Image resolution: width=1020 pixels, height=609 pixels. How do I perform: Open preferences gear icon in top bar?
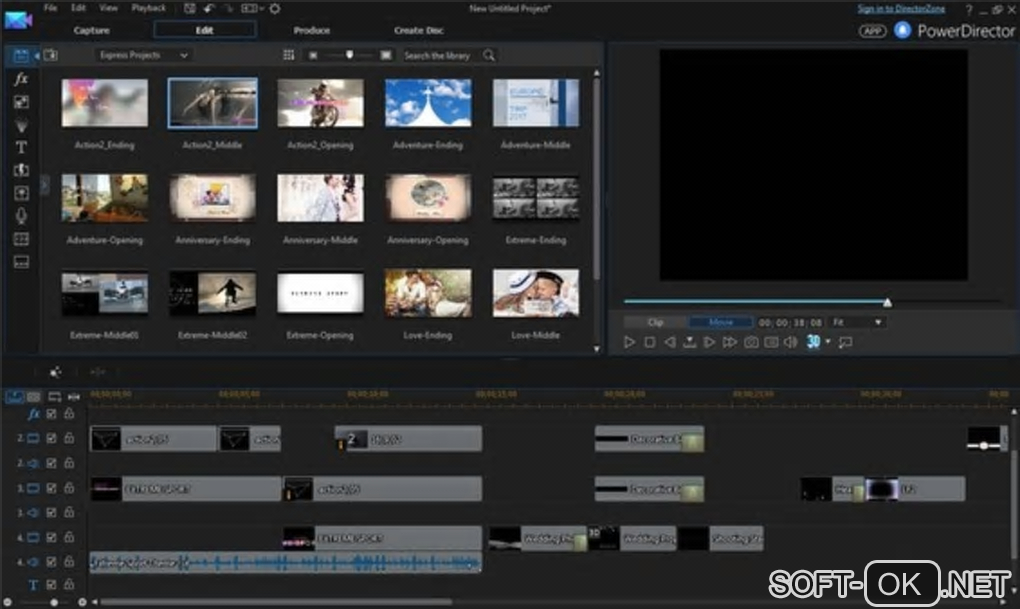click(275, 8)
